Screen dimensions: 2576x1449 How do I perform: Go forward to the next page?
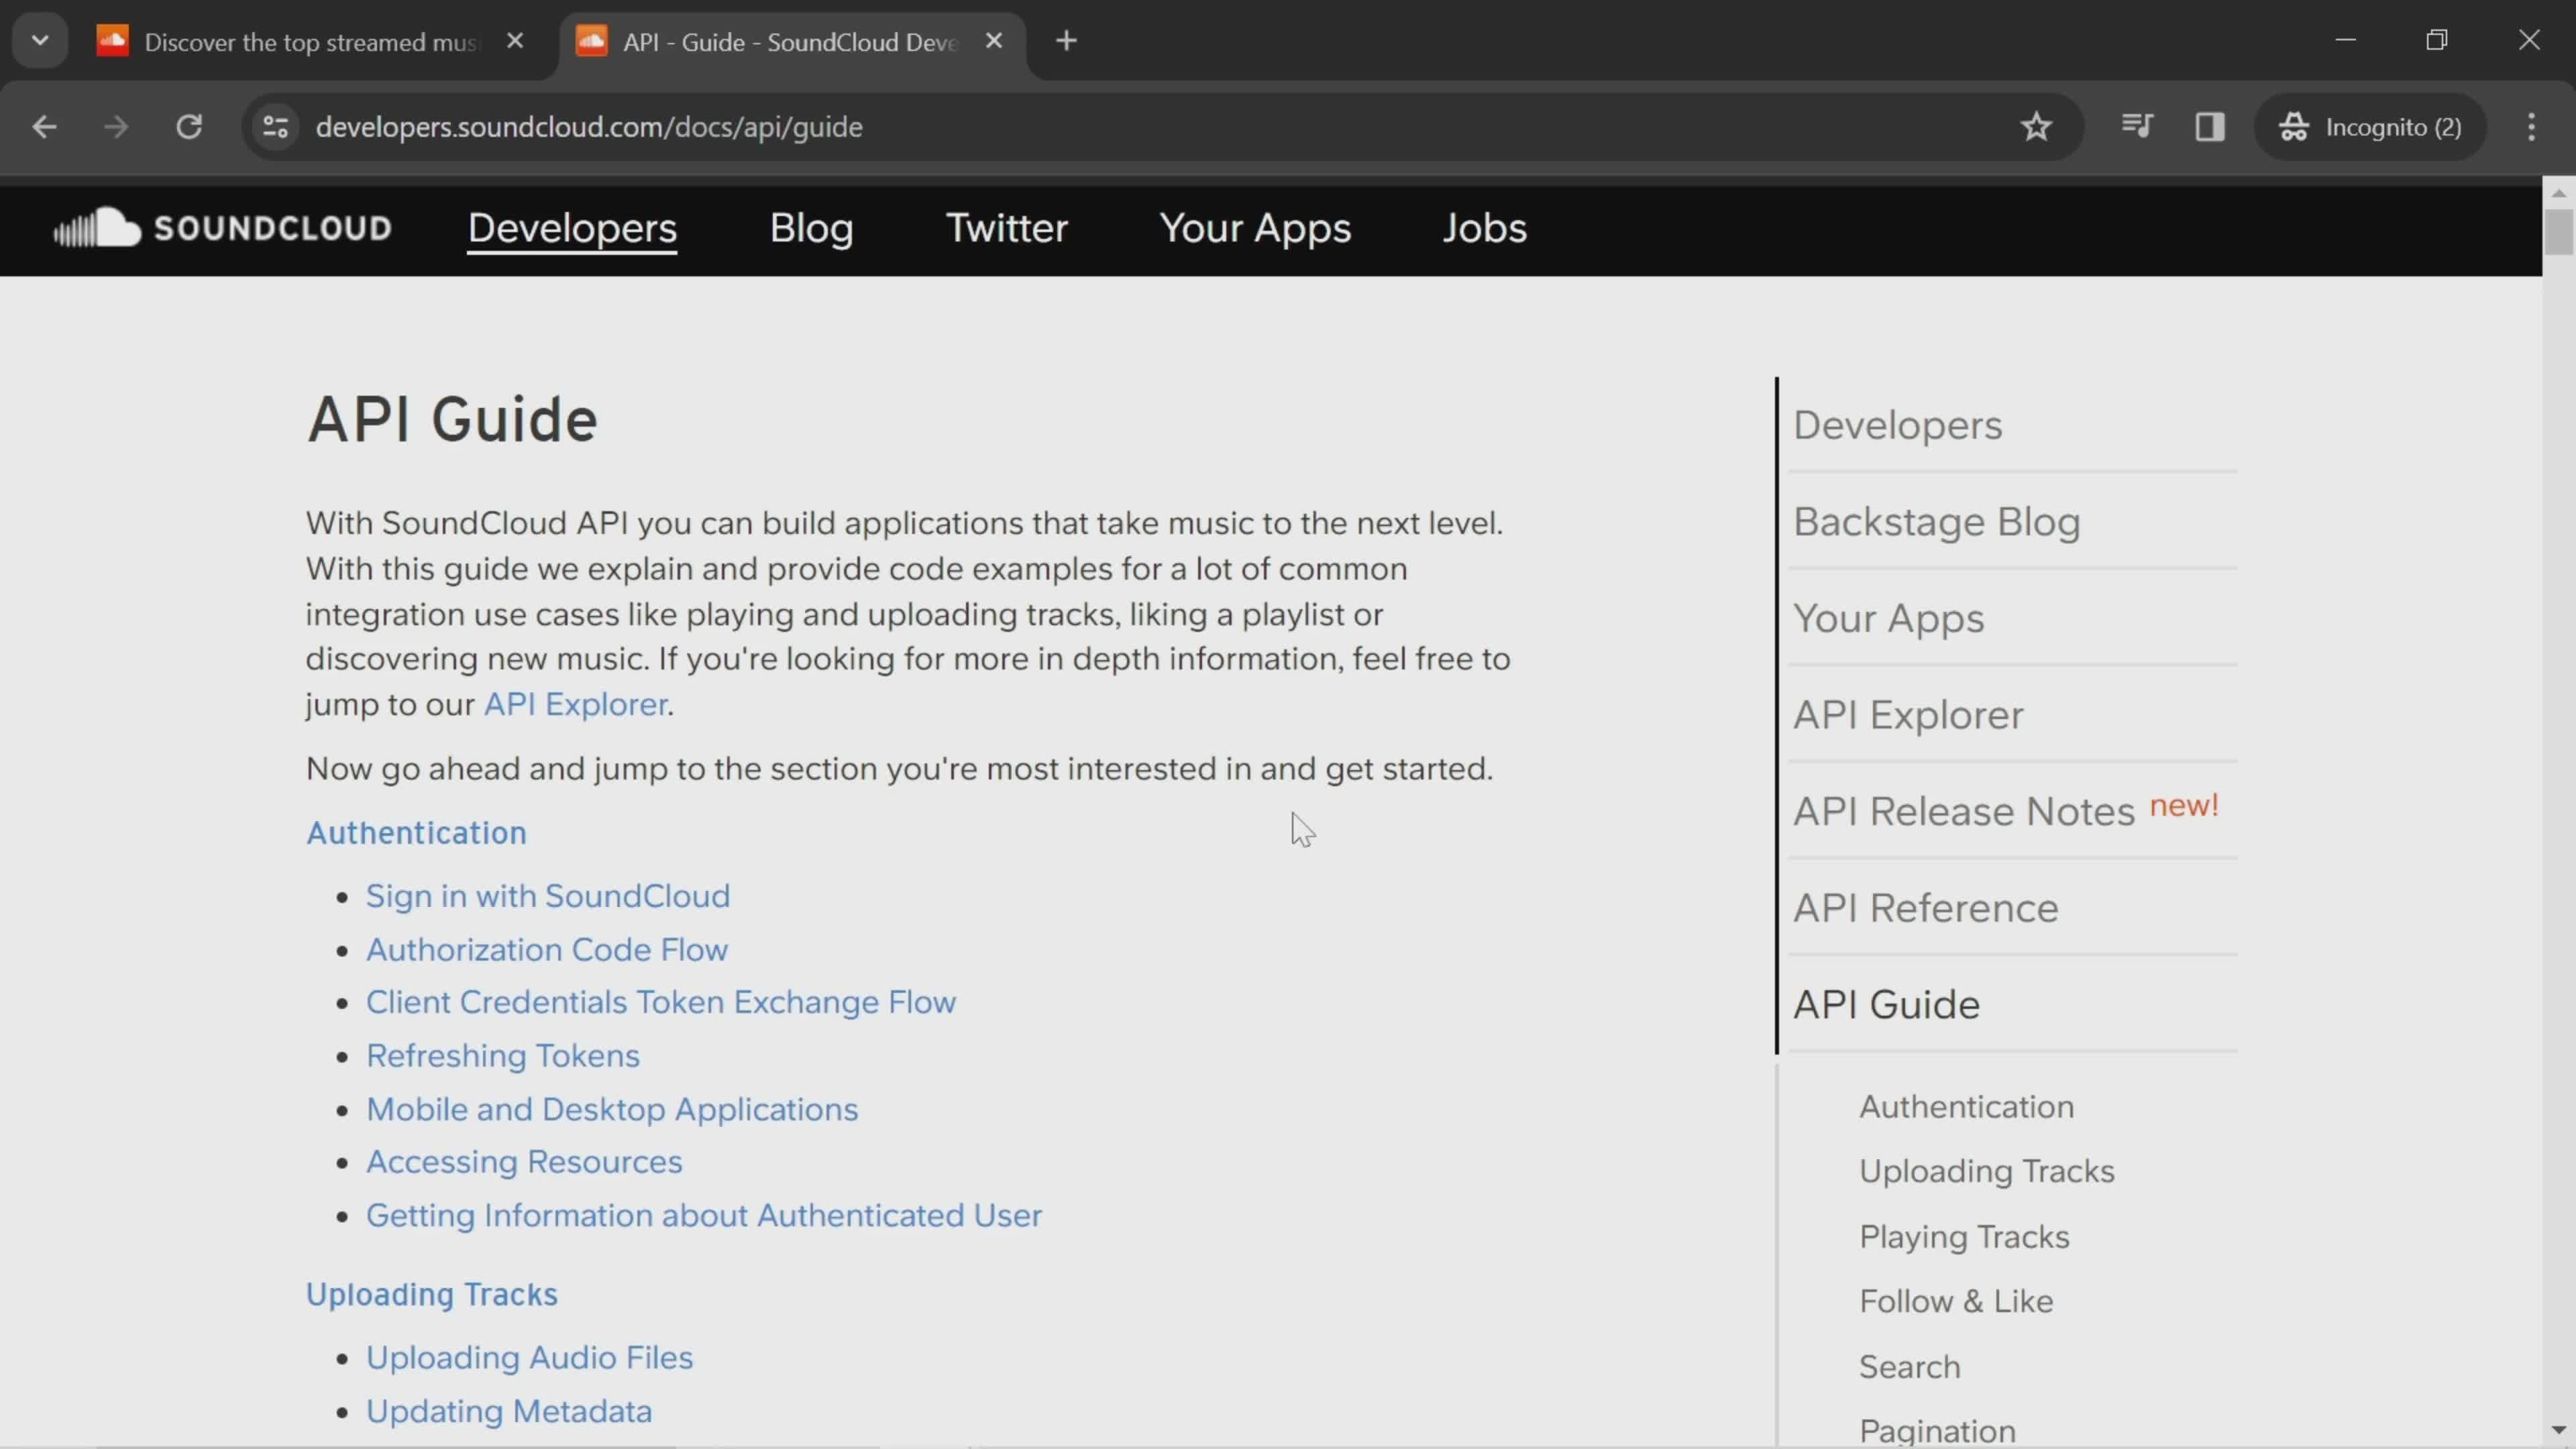tap(116, 127)
